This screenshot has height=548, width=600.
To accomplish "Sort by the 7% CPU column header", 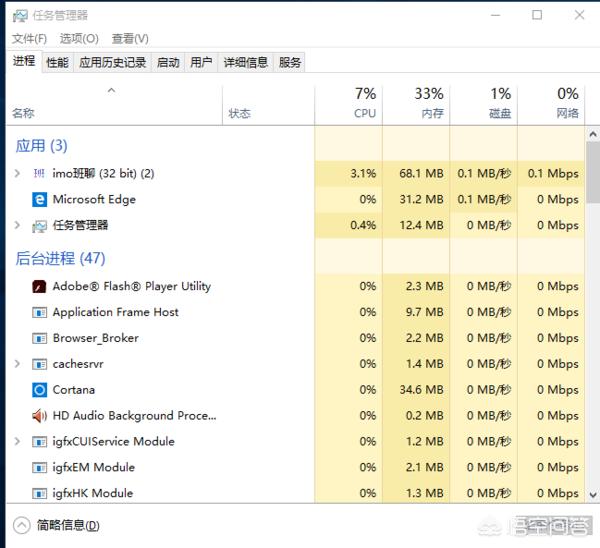I will [x=349, y=105].
